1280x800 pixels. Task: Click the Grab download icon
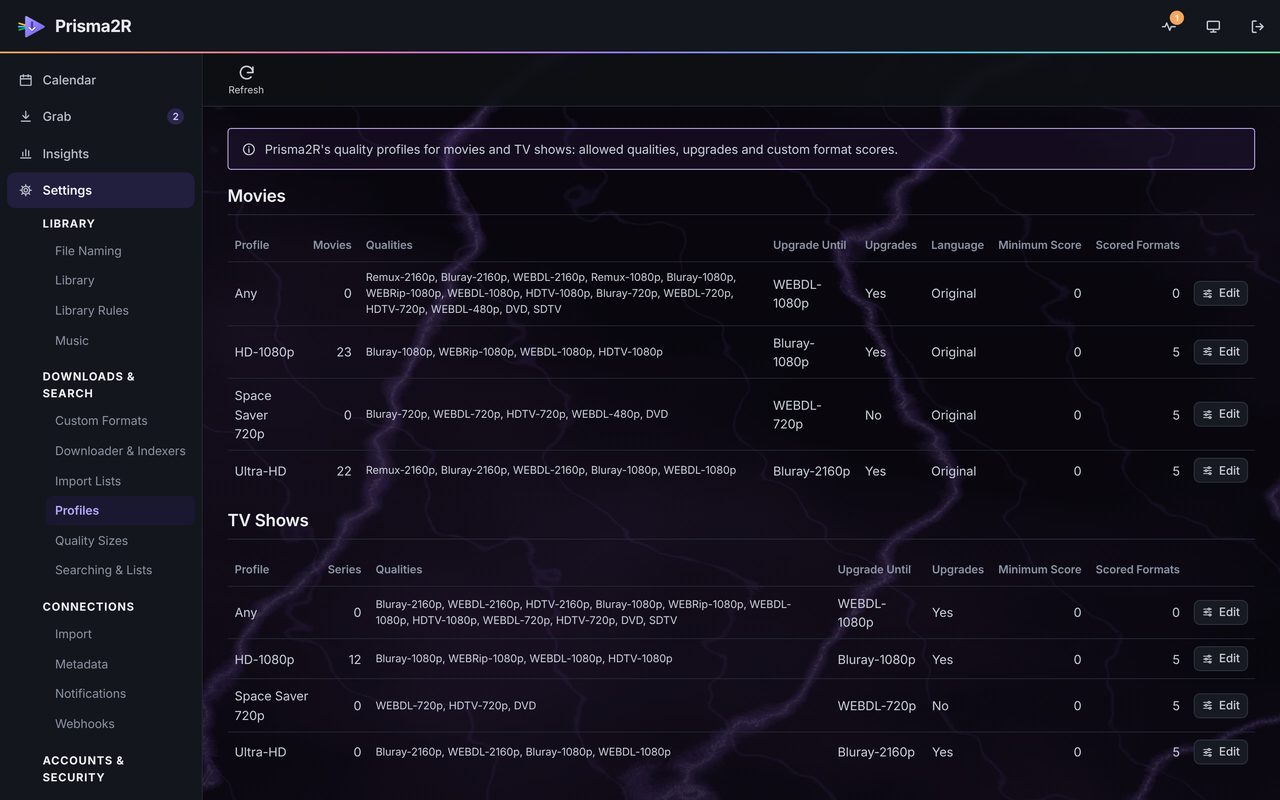pyautogui.click(x=26, y=117)
